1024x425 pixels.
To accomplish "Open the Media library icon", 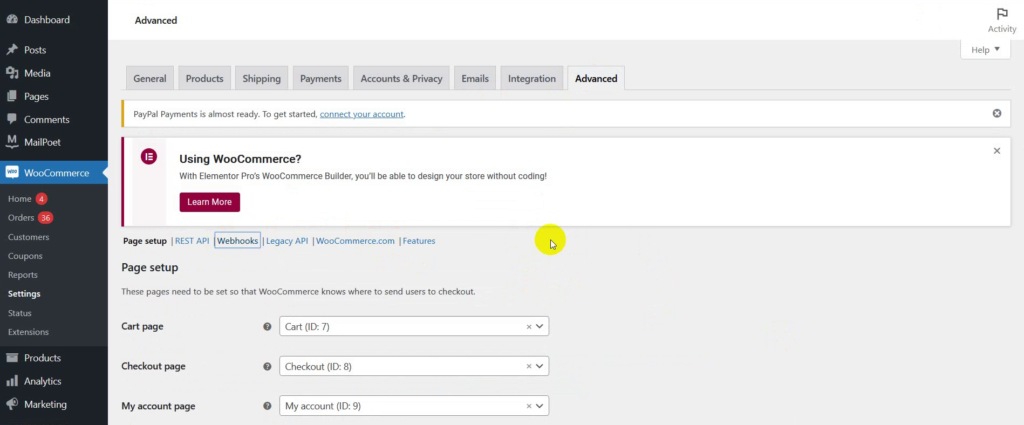I will pyautogui.click(x=12, y=73).
